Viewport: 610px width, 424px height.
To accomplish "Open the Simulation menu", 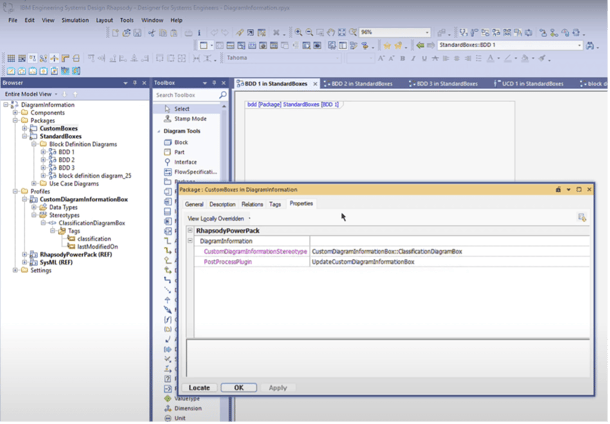I will point(75,20).
